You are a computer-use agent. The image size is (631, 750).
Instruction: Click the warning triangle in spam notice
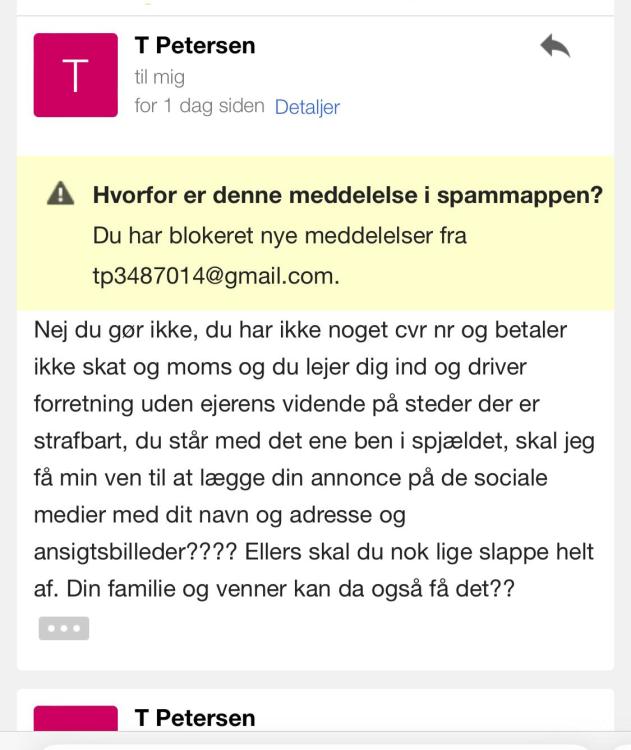coord(61,195)
